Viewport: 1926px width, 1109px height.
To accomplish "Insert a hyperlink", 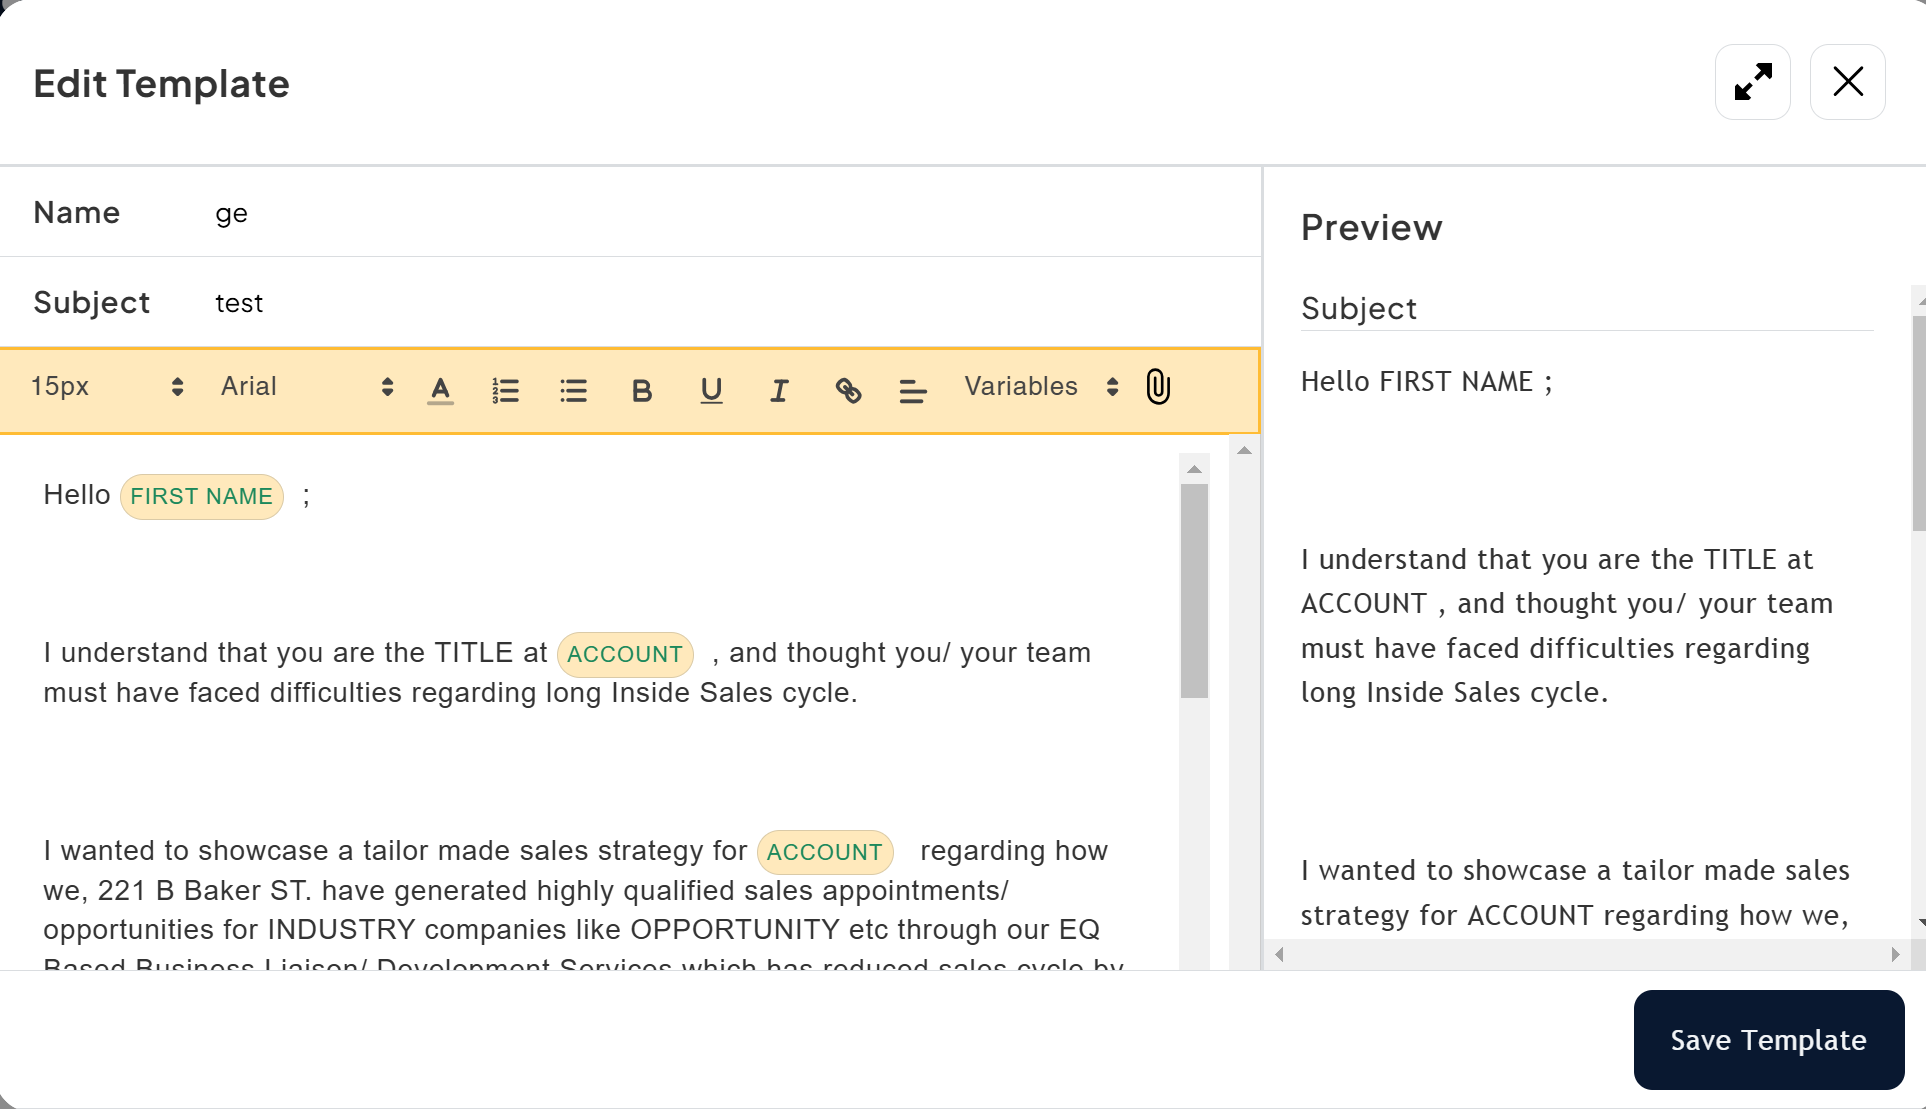I will pos(848,390).
